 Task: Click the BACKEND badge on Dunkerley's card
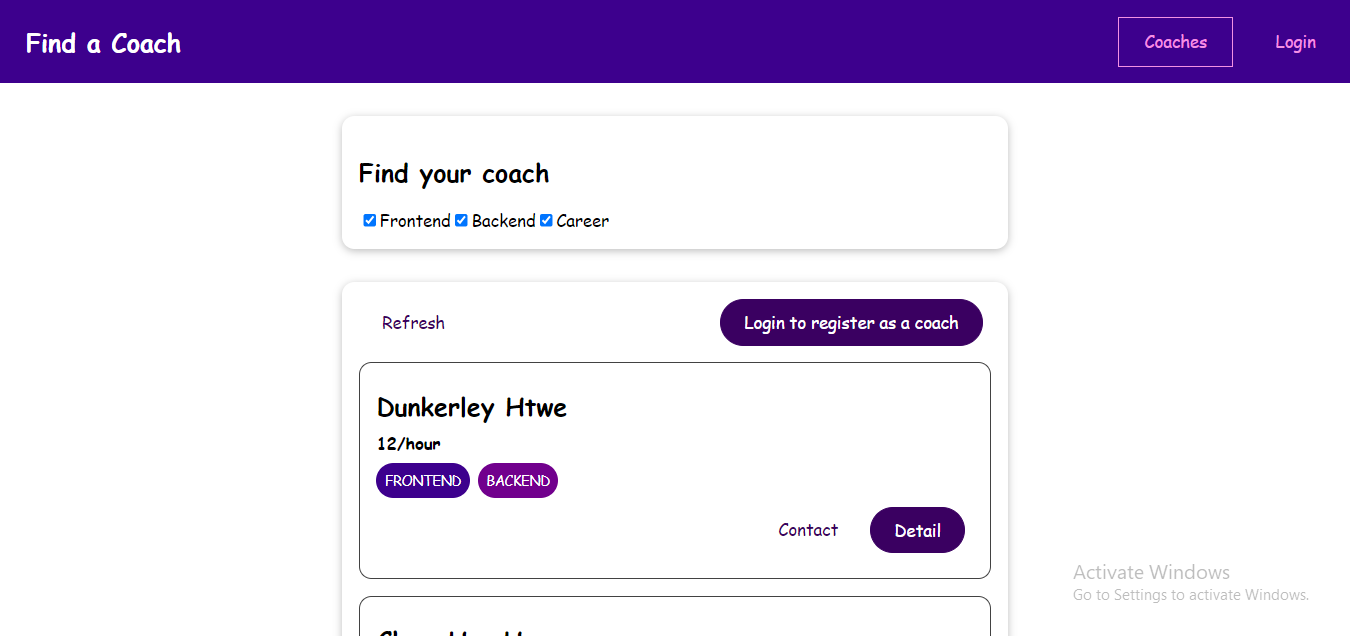[x=518, y=481]
